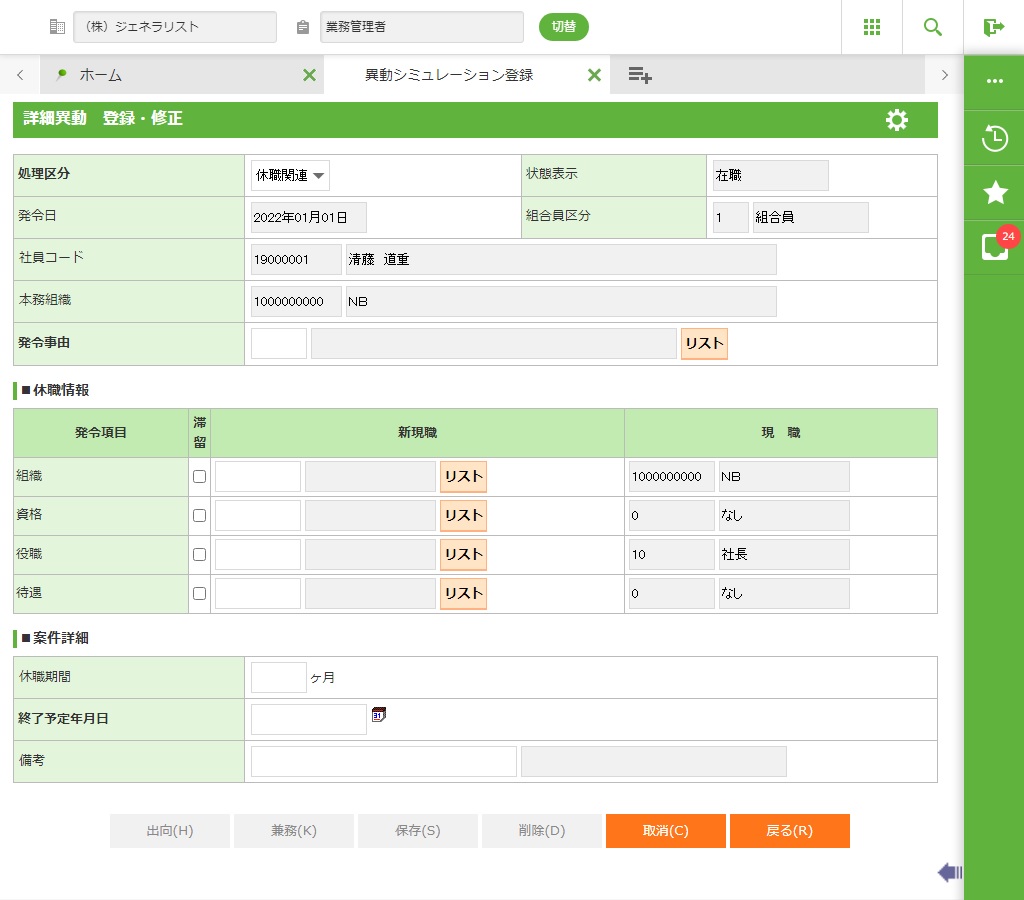Open favorites star icon in sidebar
The width and height of the screenshot is (1024, 900).
tap(994, 193)
